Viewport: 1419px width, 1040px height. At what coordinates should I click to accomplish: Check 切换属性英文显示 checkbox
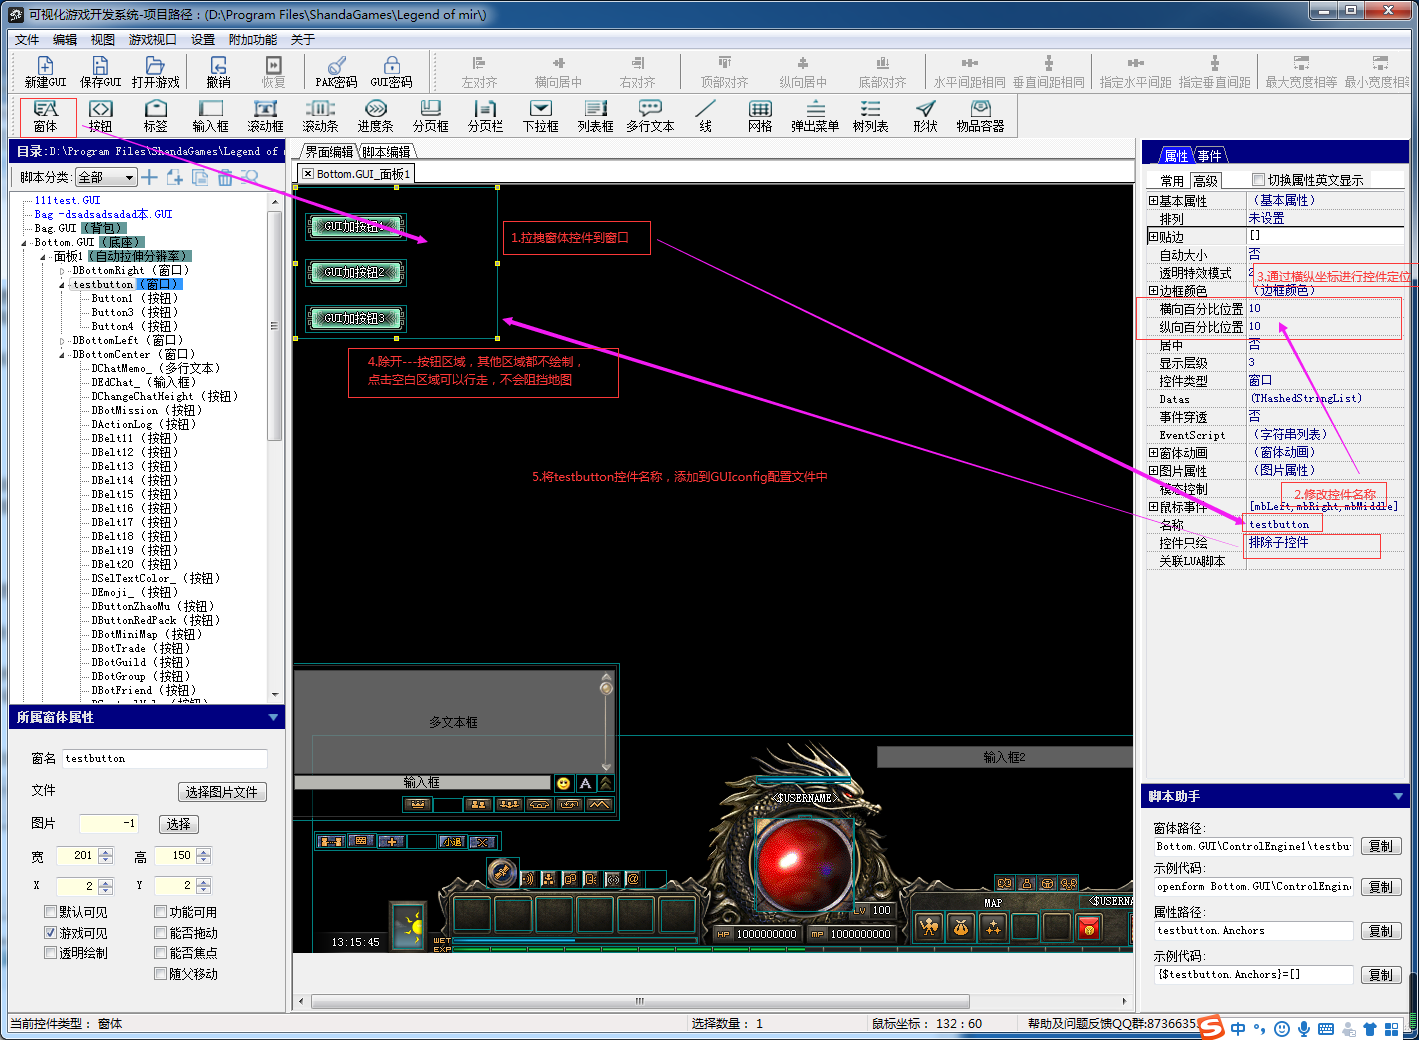point(1259,180)
